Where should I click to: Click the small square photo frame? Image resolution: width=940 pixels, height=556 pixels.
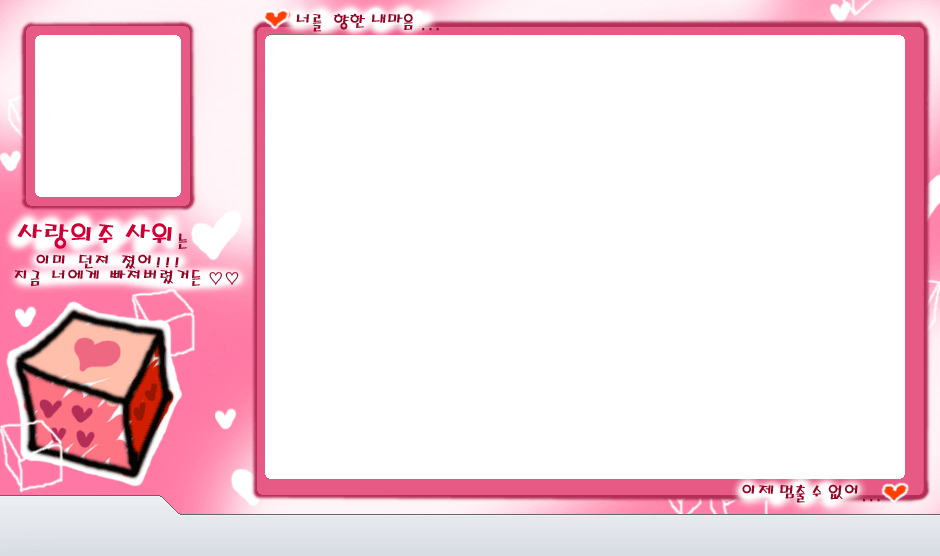(x=108, y=116)
